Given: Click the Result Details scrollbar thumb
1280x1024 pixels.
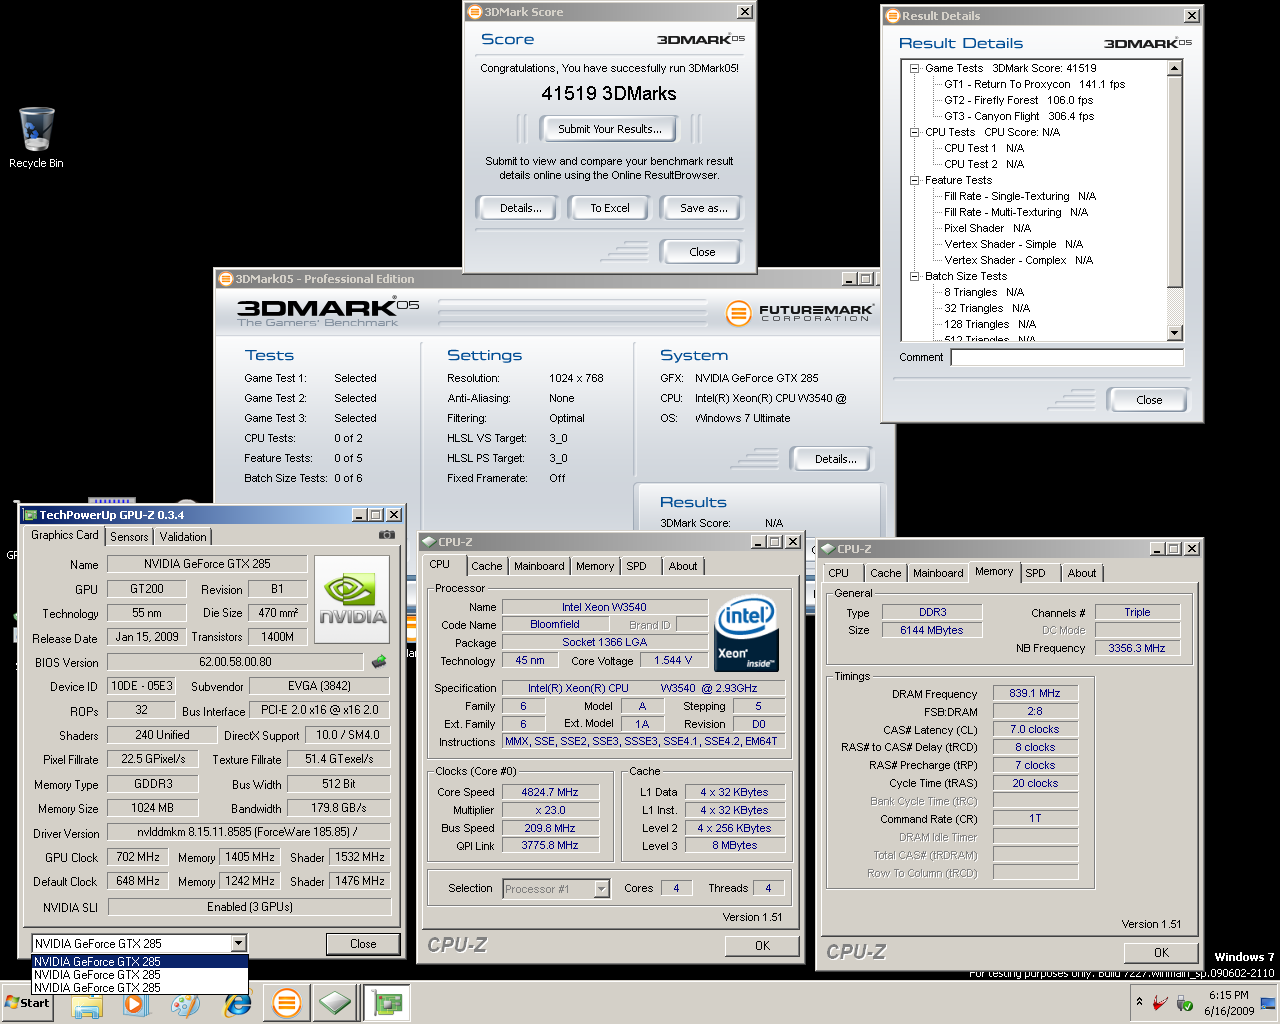Looking at the screenshot, I should click(1175, 182).
